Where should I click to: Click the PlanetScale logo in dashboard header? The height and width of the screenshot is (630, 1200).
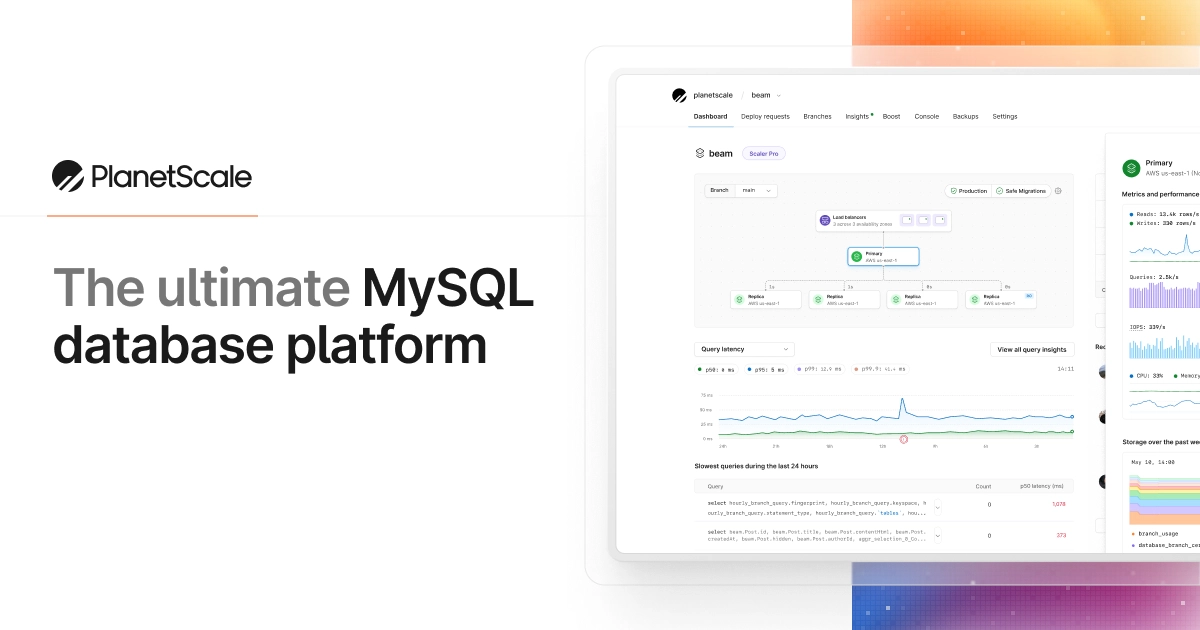[x=680, y=95]
